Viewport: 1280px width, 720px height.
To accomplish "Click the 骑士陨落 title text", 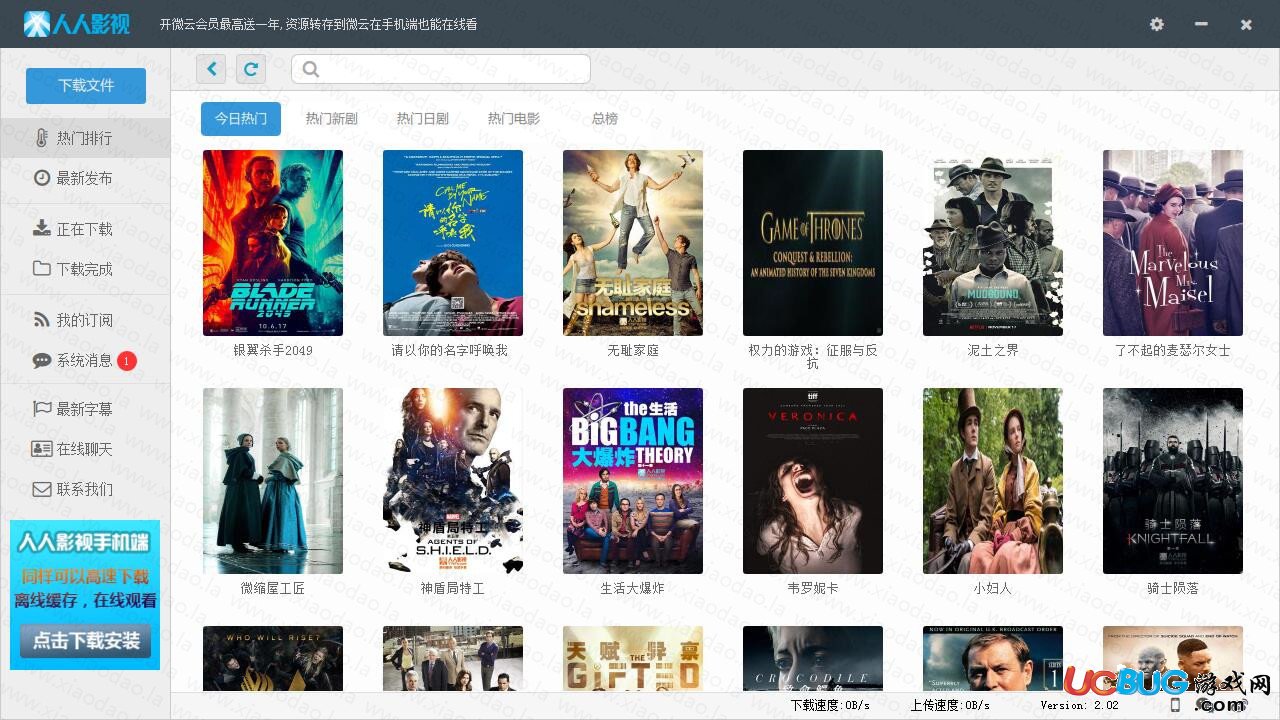I will point(1173,589).
